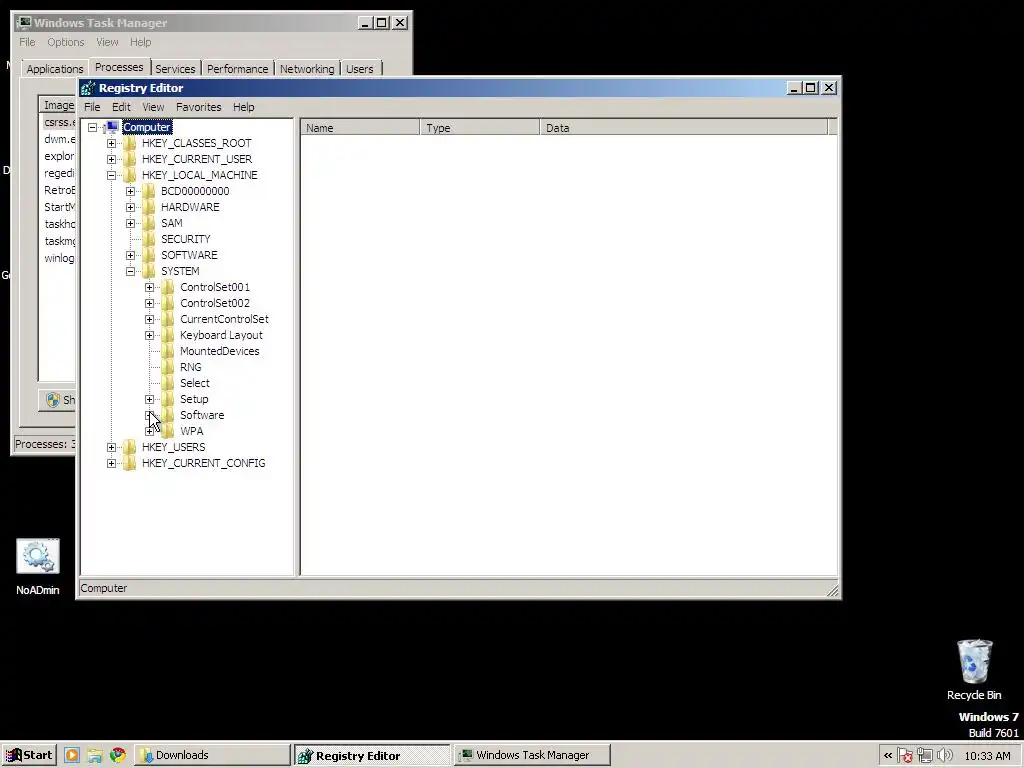The image size is (1024, 768).
Task: Click the HKEY_CURRENT_USER folder icon
Action: 130,159
